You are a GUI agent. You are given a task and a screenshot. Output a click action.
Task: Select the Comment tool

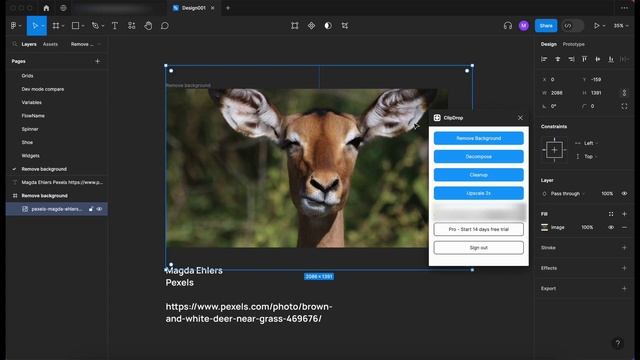point(164,26)
